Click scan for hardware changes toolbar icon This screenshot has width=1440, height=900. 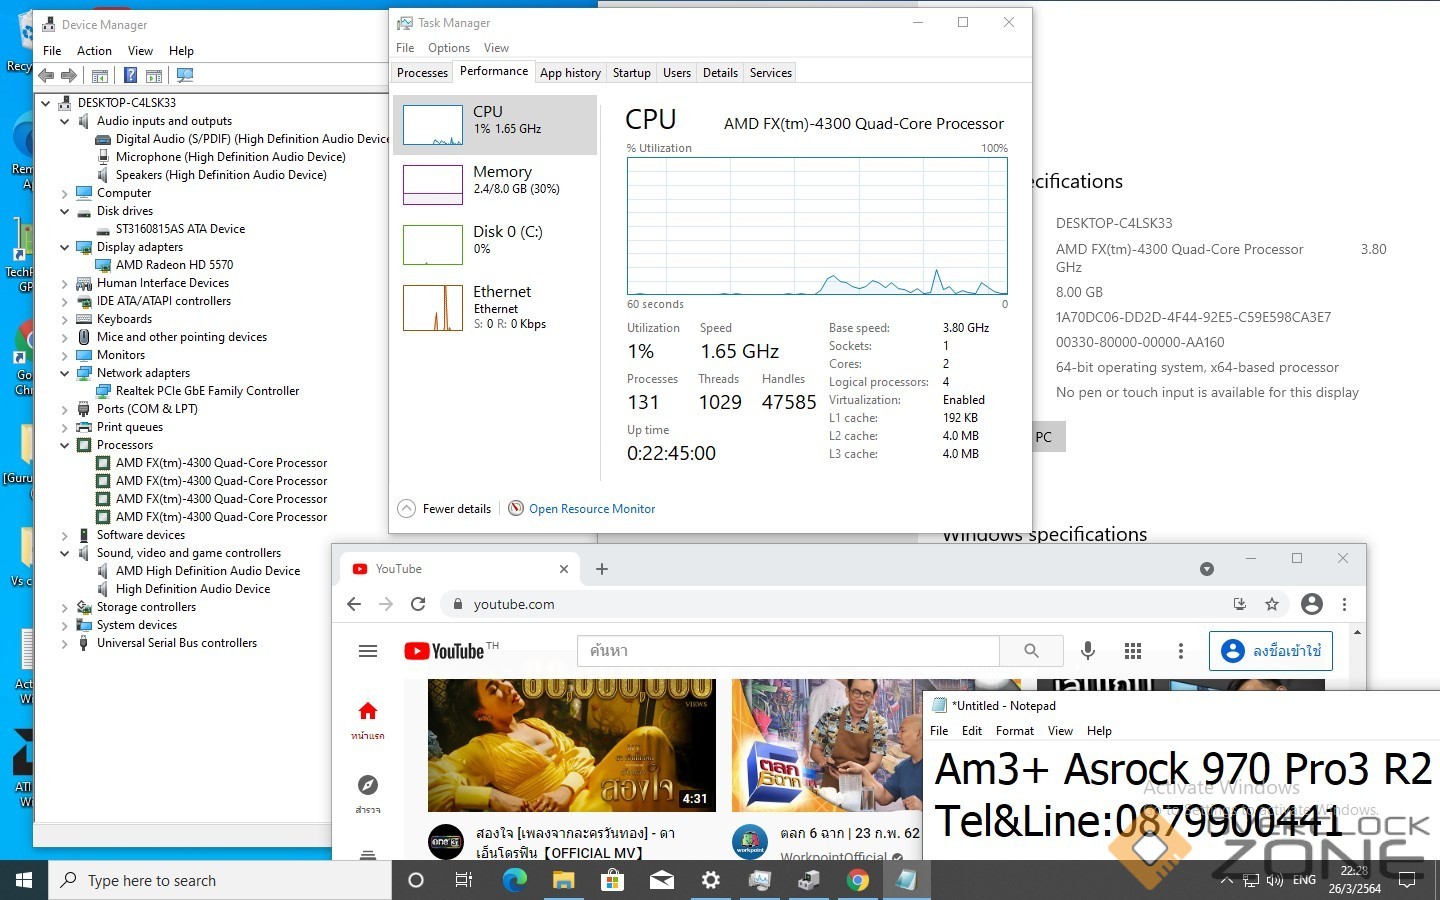click(x=185, y=75)
